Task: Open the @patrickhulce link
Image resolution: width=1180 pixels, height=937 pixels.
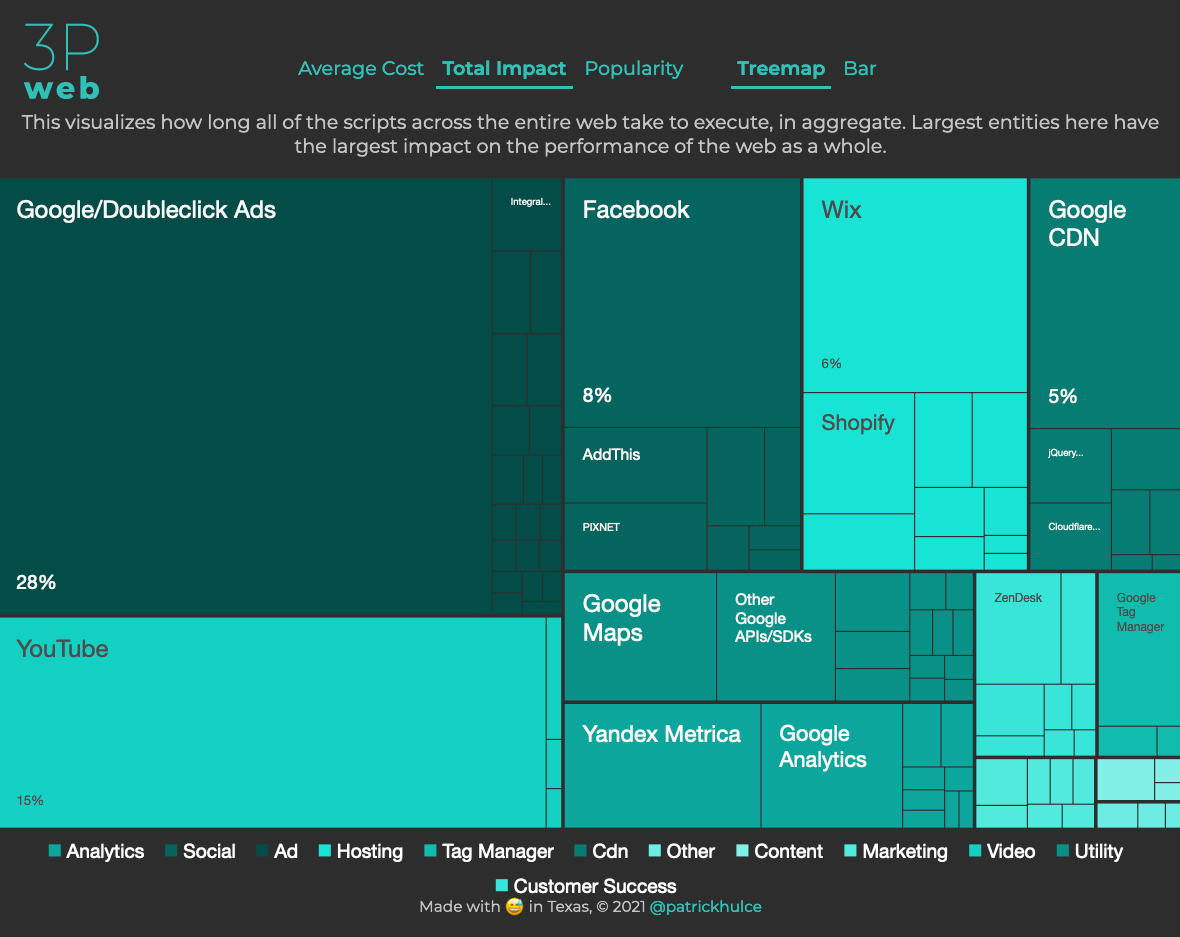Action: click(x=705, y=906)
